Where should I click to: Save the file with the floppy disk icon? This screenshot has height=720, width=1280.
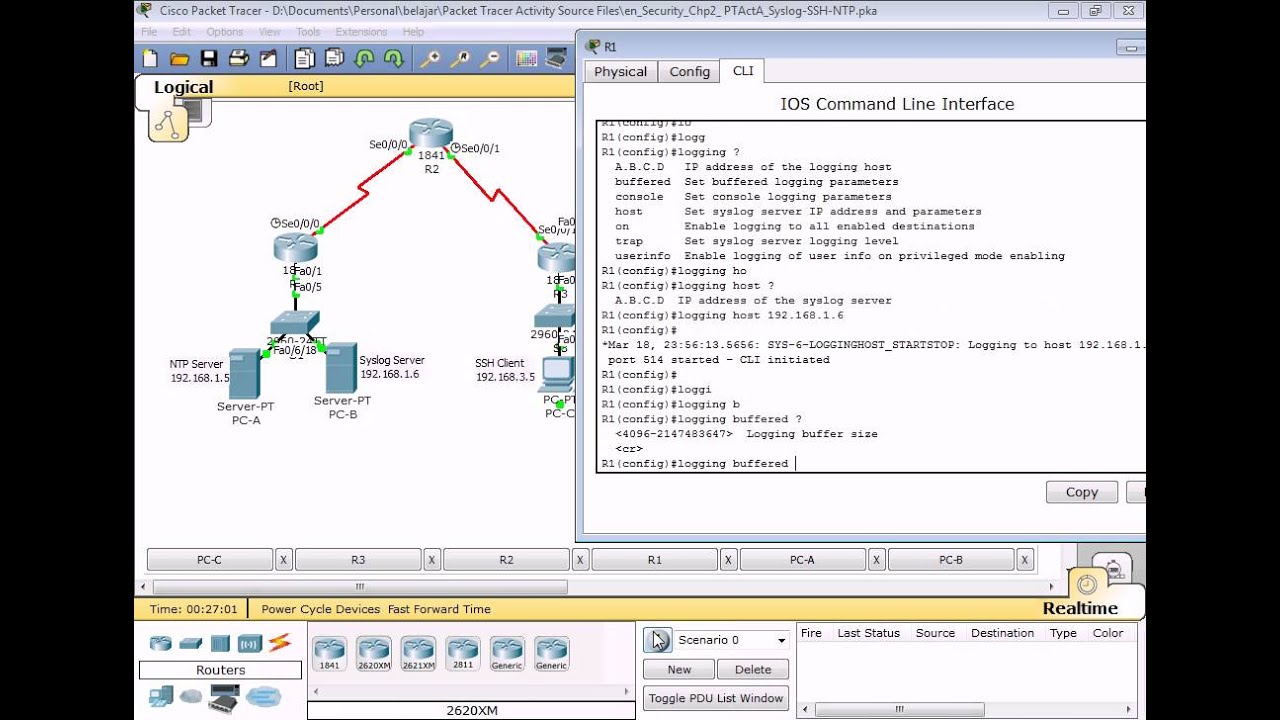pyautogui.click(x=209, y=59)
